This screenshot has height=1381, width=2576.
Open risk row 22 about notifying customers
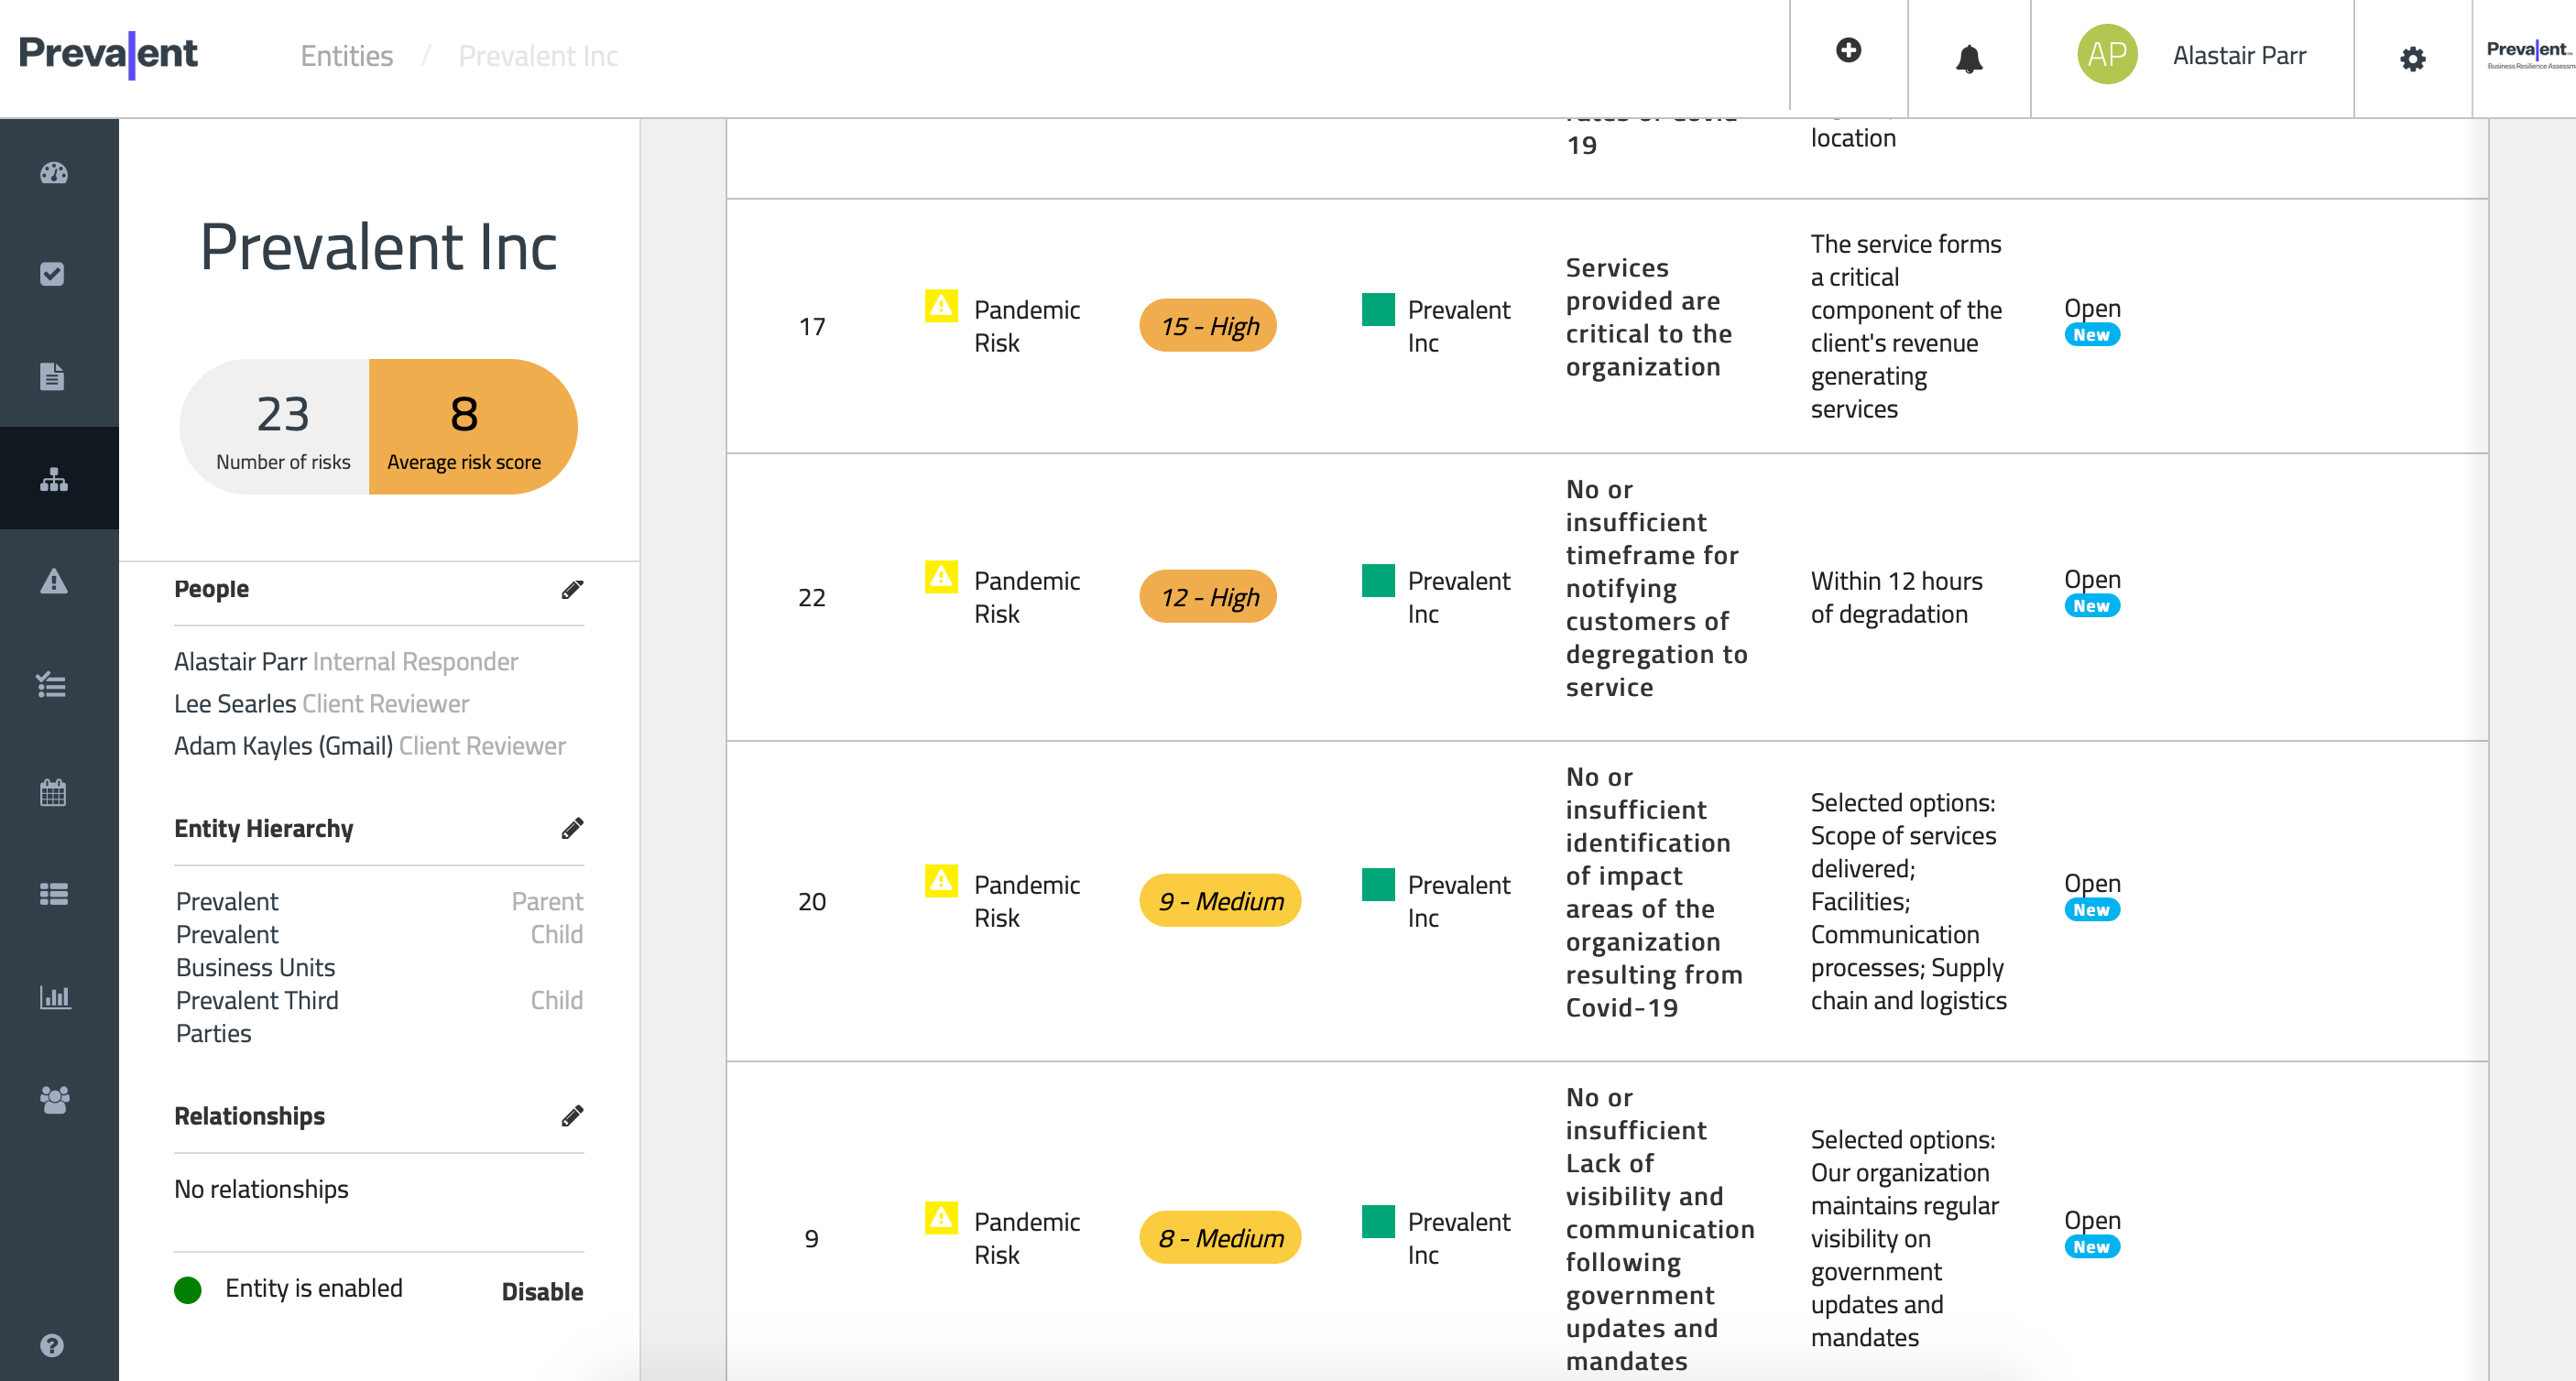(x=1654, y=589)
